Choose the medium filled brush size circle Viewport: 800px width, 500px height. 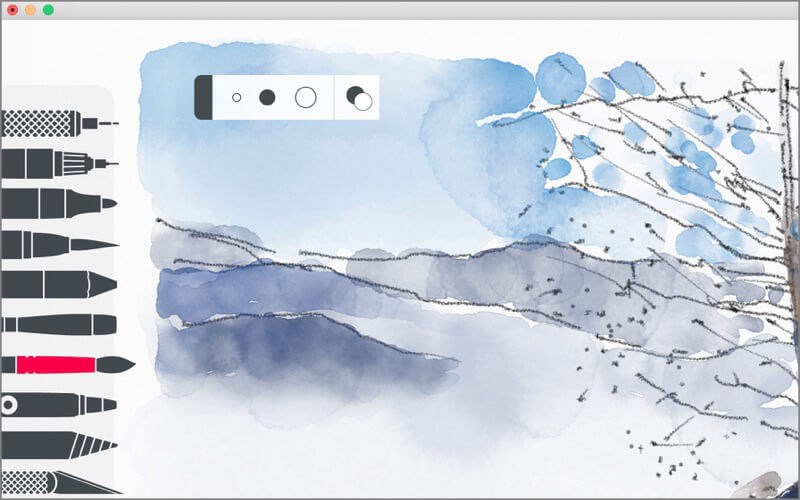click(x=267, y=97)
